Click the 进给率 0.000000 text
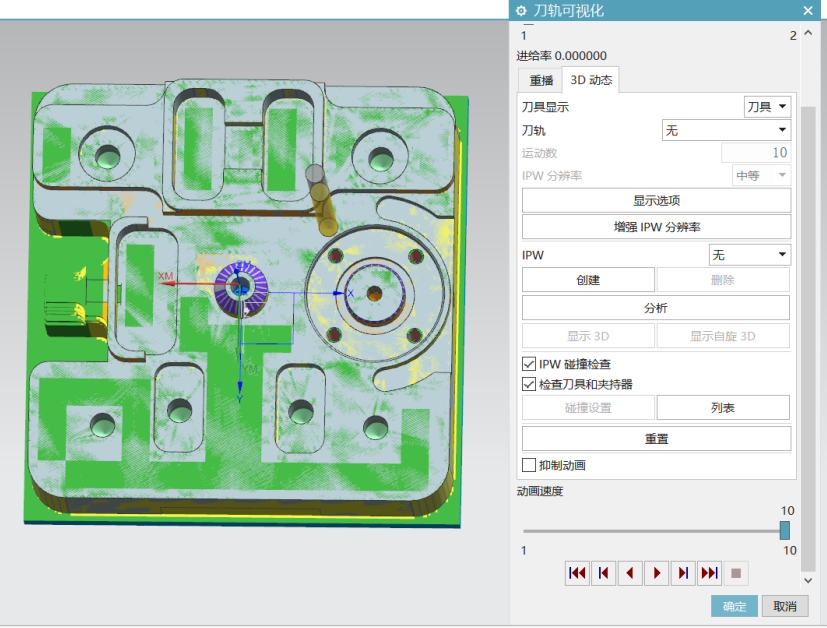 click(561, 55)
